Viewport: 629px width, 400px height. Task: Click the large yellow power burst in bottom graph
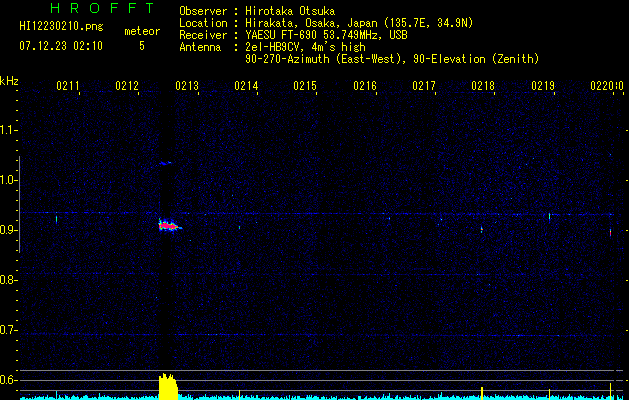point(168,386)
